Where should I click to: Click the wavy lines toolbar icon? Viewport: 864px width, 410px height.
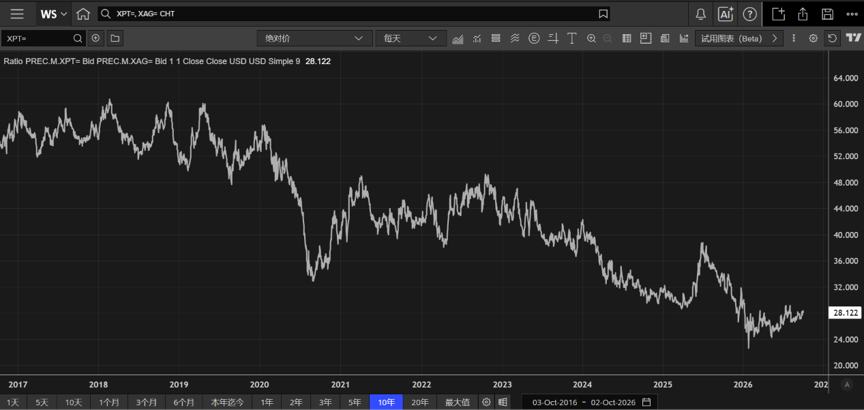click(x=515, y=38)
